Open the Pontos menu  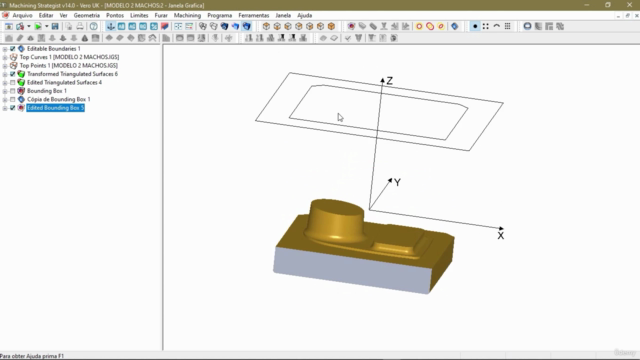click(x=115, y=16)
